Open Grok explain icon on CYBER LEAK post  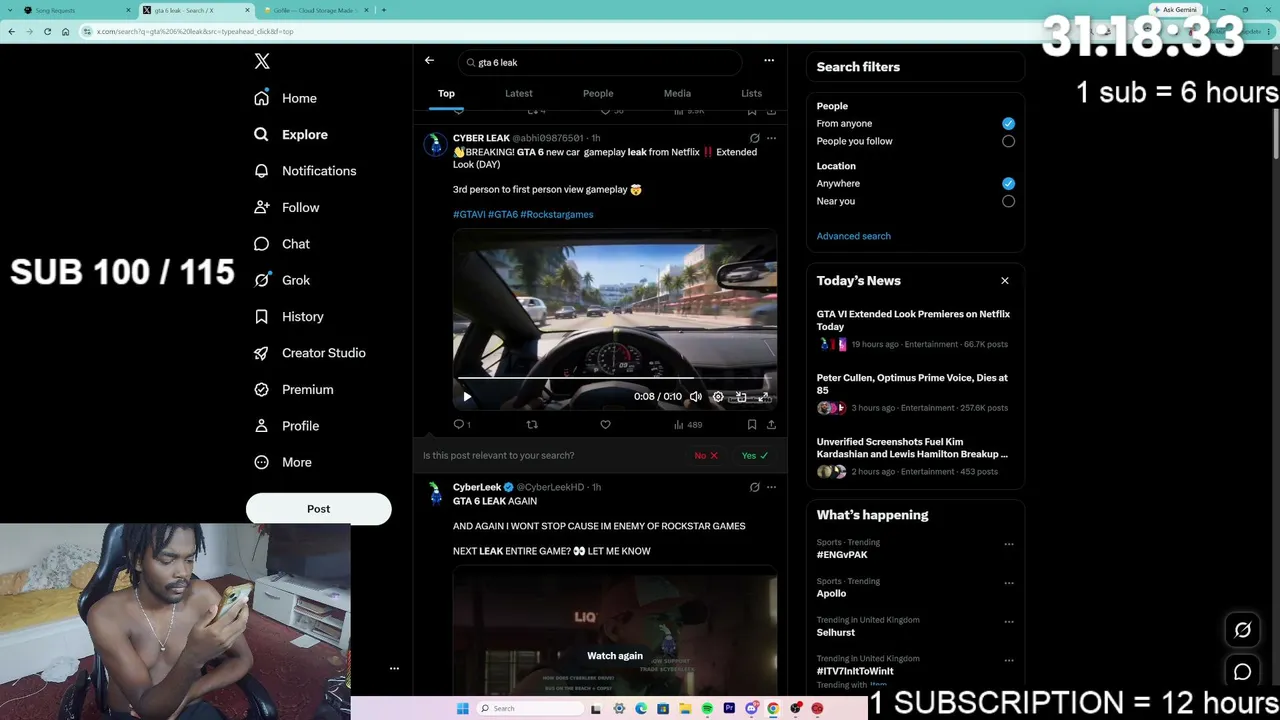[754, 138]
